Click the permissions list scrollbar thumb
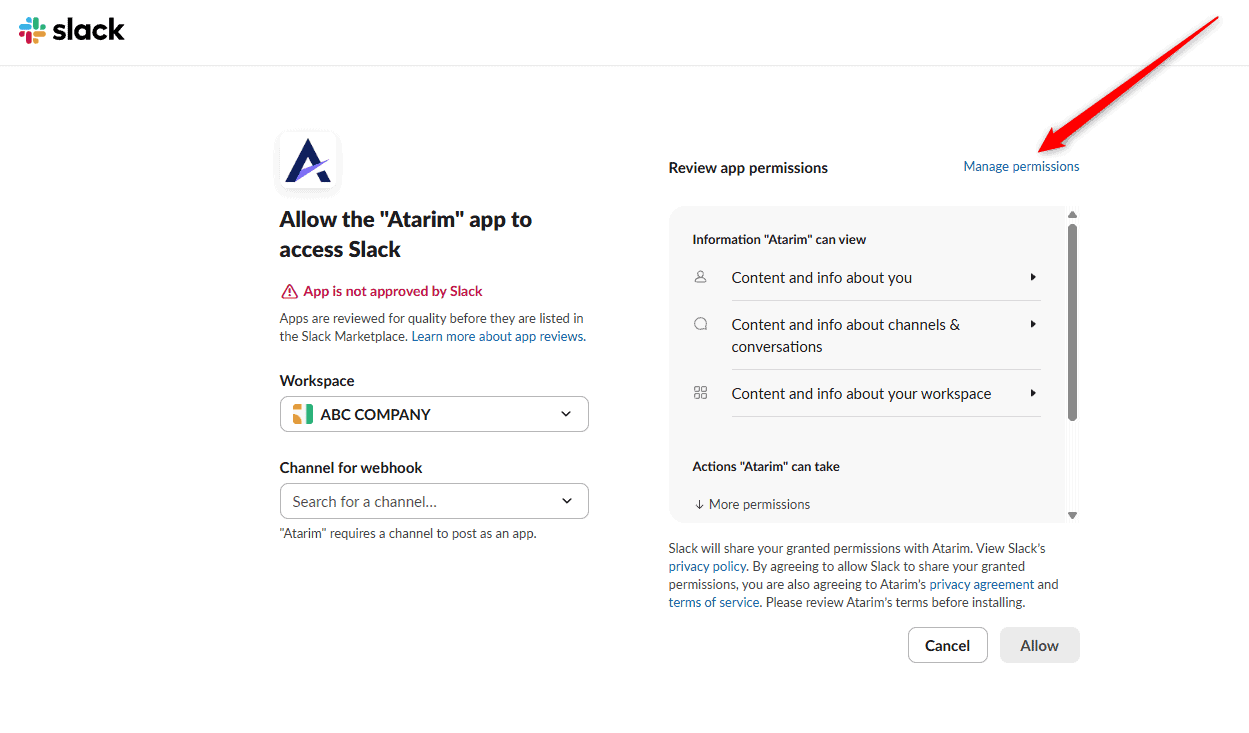1249x733 pixels. (1072, 322)
